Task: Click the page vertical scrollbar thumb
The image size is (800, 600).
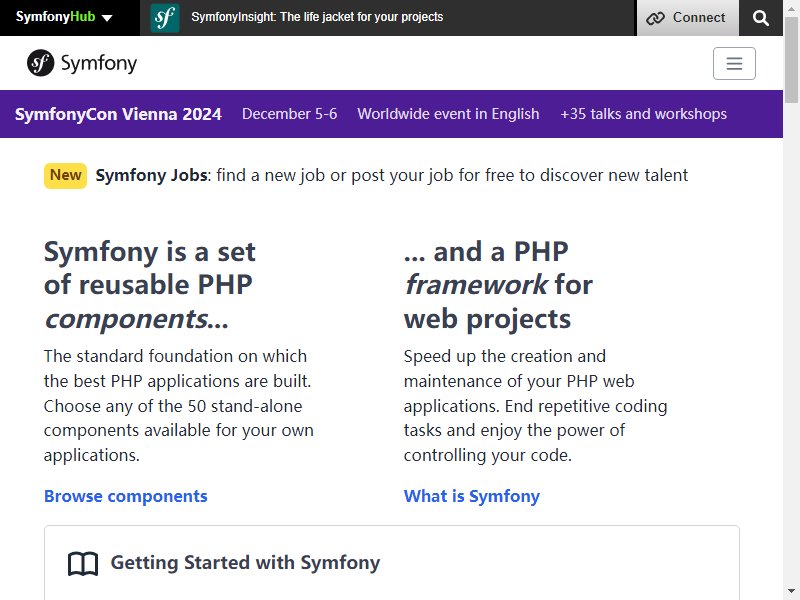Action: [791, 60]
